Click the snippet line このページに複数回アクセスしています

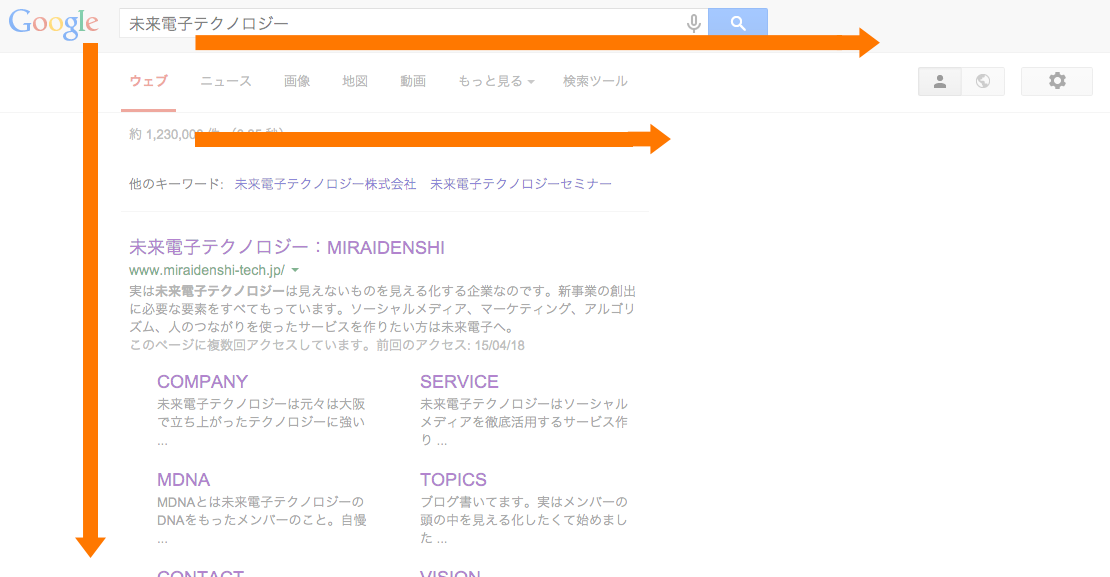pyautogui.click(x=327, y=345)
